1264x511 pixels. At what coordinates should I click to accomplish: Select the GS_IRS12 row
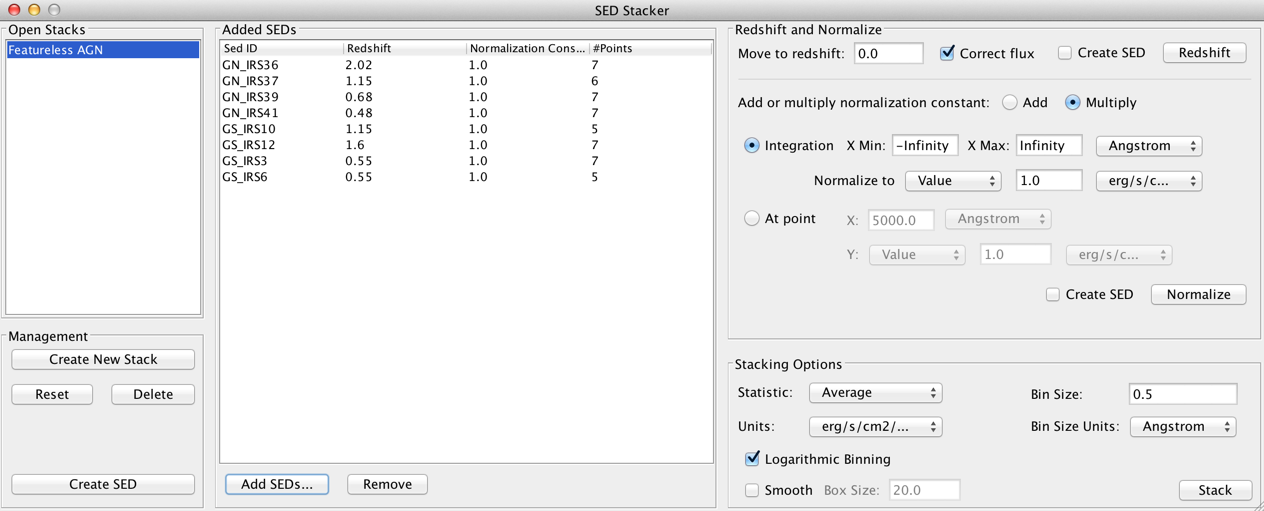click(x=466, y=145)
